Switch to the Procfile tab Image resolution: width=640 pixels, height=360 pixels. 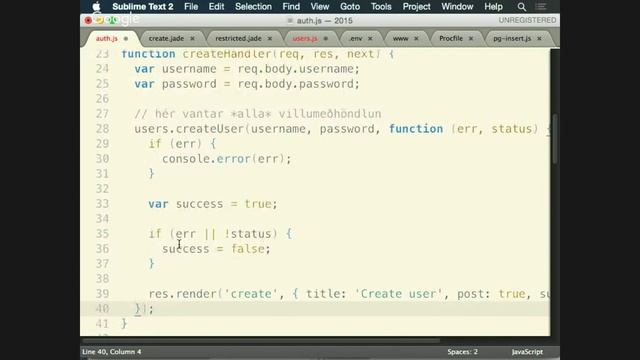(451, 38)
